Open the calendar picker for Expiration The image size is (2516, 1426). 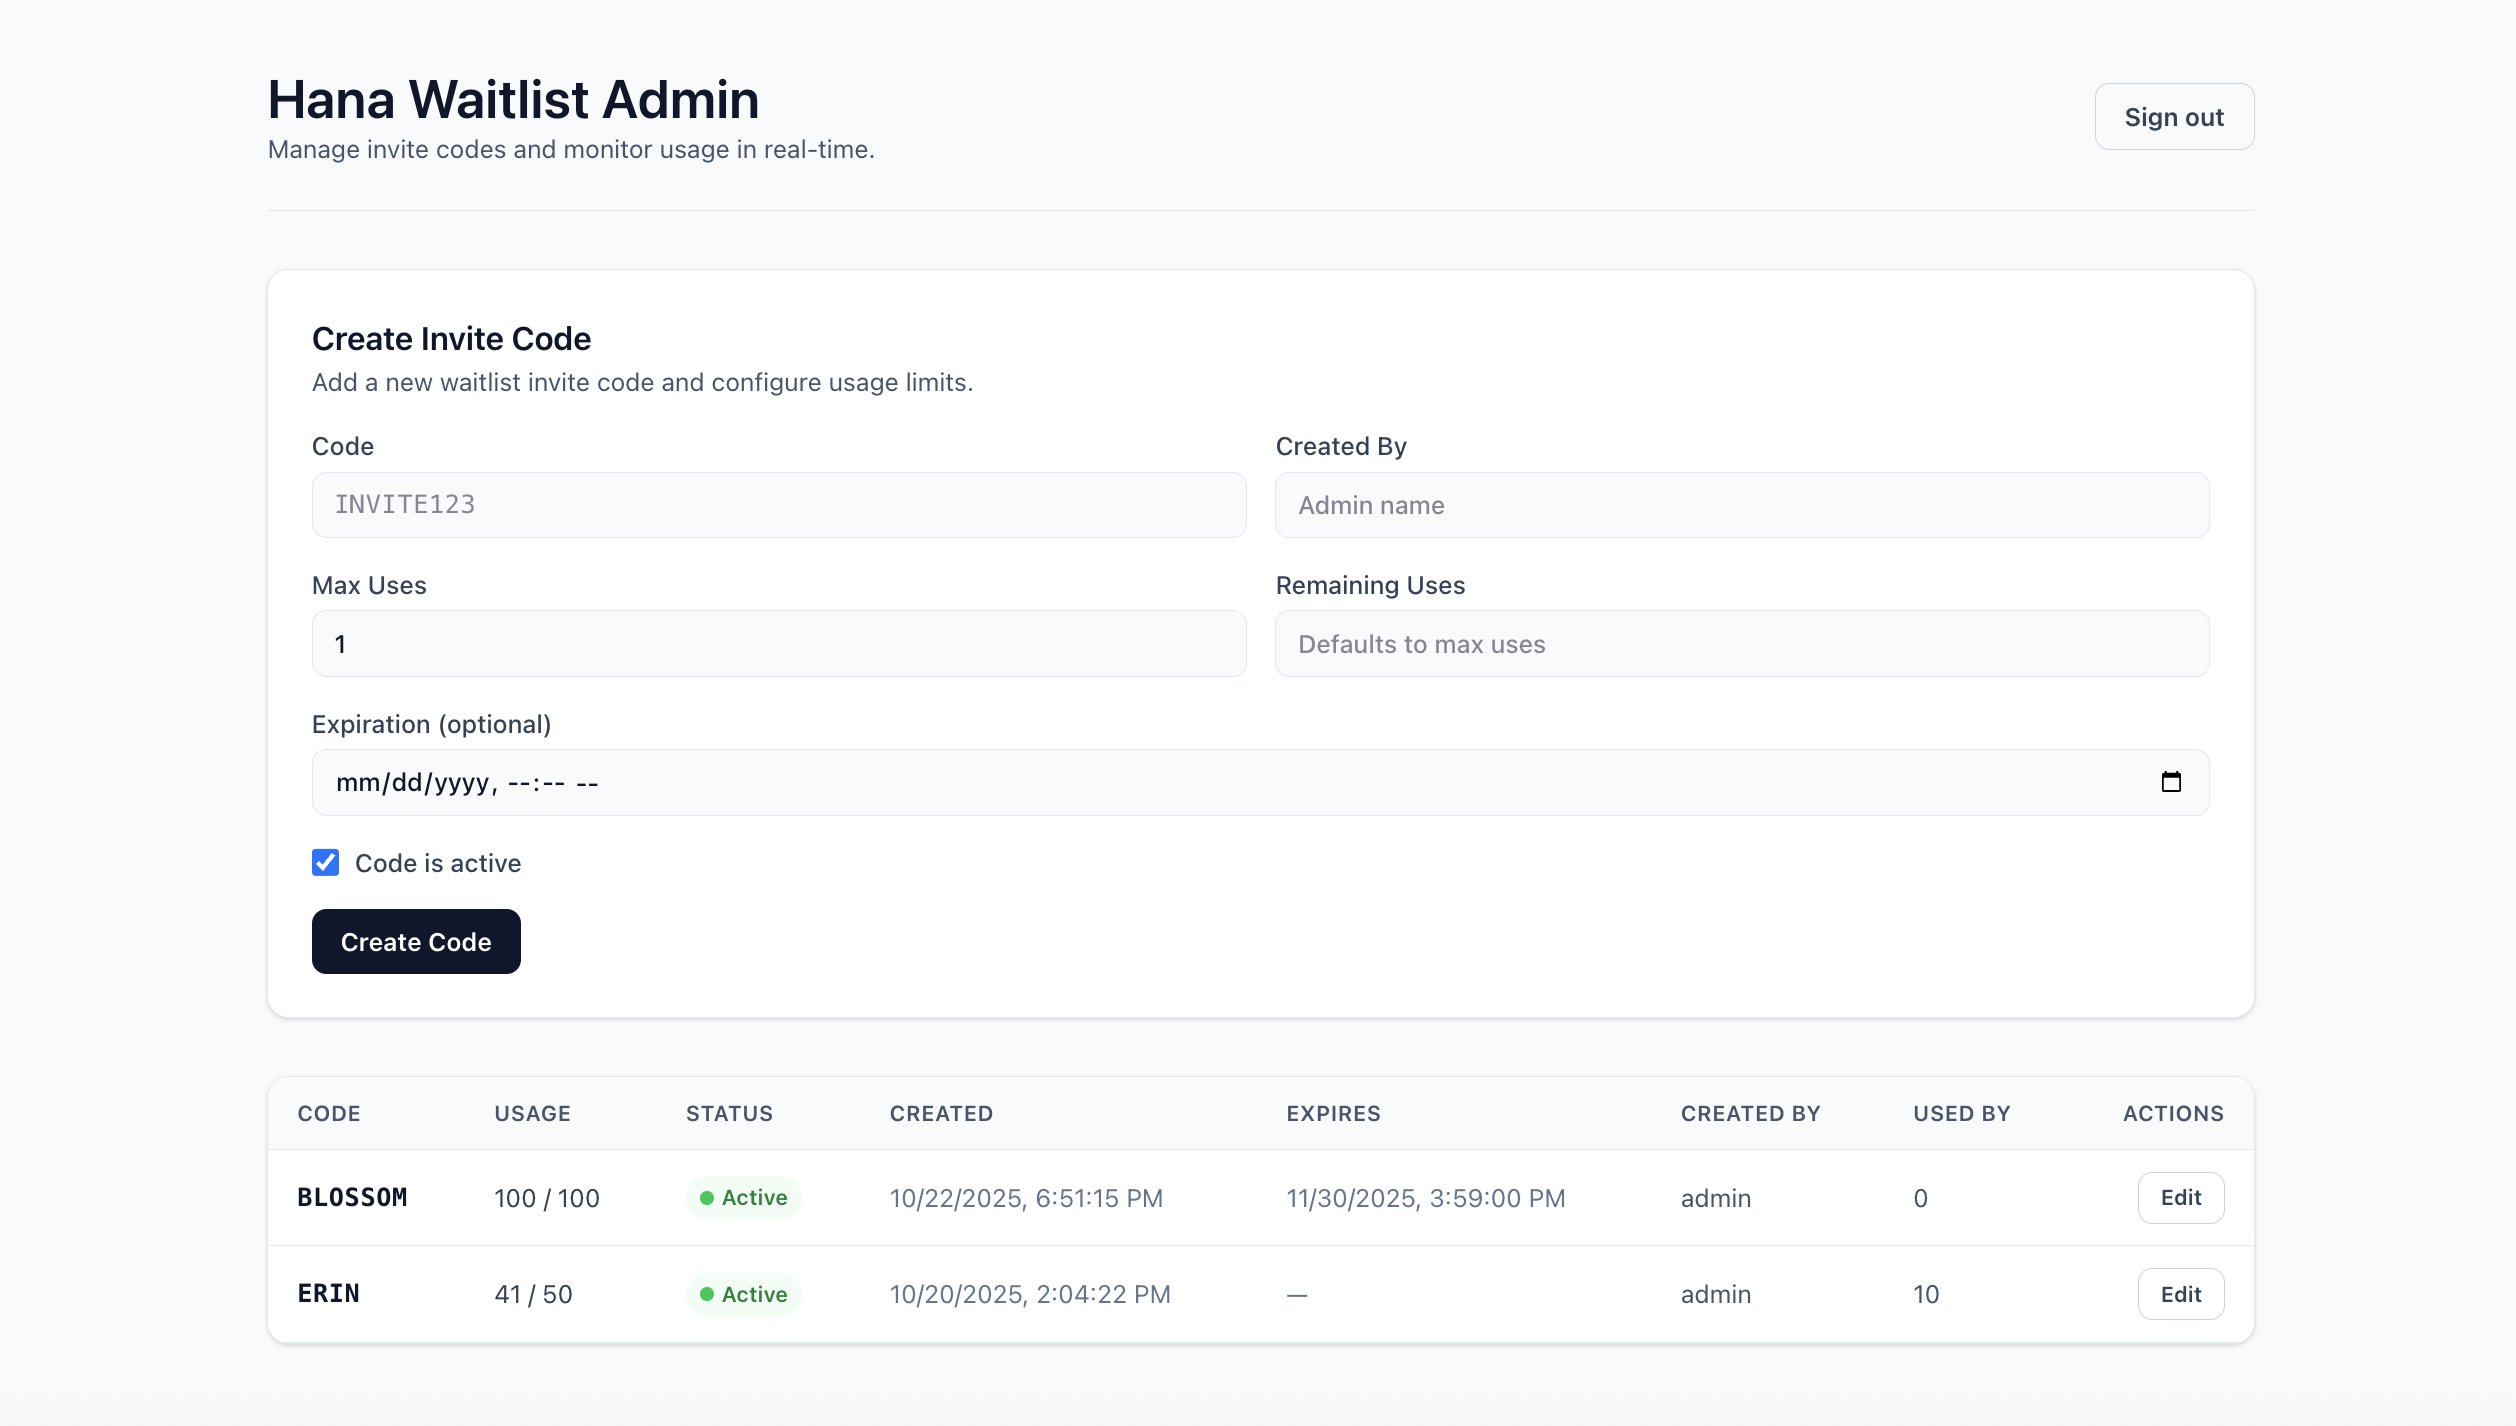click(2172, 782)
